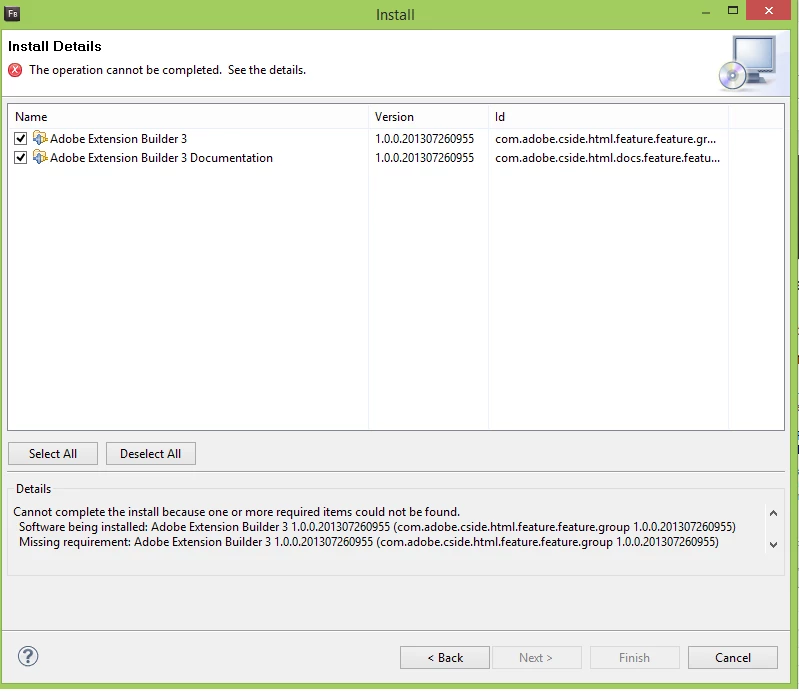The width and height of the screenshot is (799, 692).
Task: Sort by the Name column header
Action: pos(188,117)
